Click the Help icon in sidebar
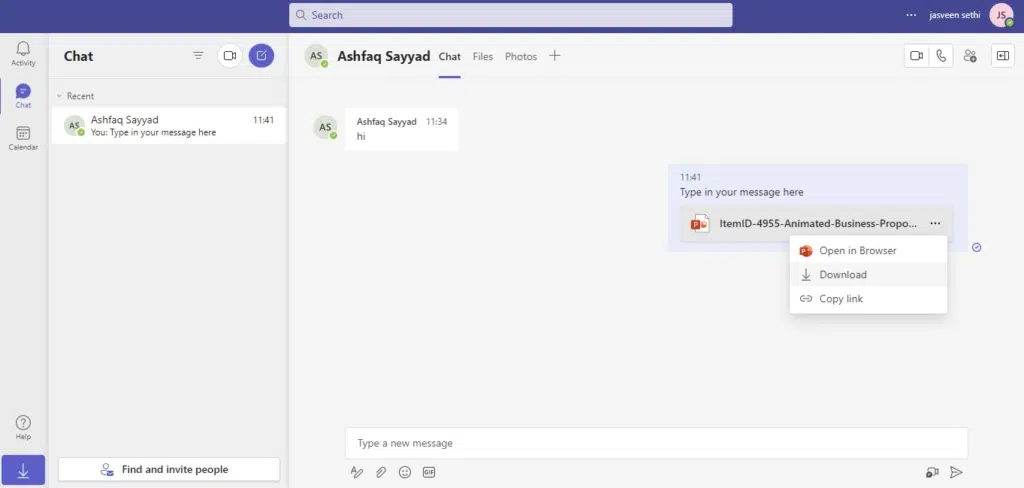Image resolution: width=1024 pixels, height=488 pixels. click(23, 428)
